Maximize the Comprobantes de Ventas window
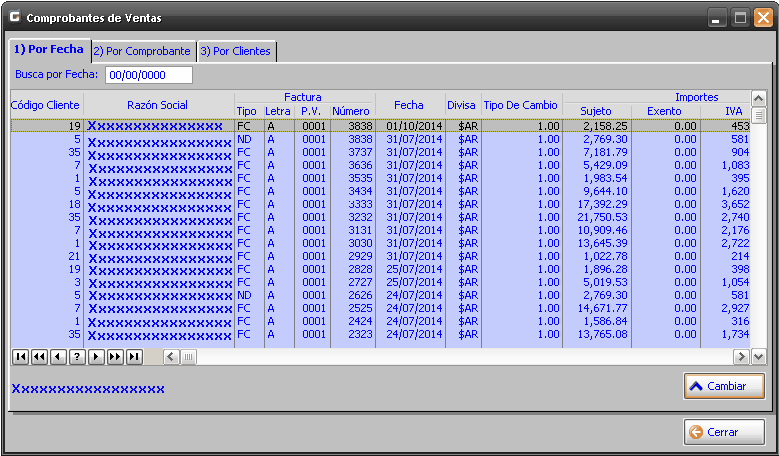The image size is (779, 456). coord(741,19)
